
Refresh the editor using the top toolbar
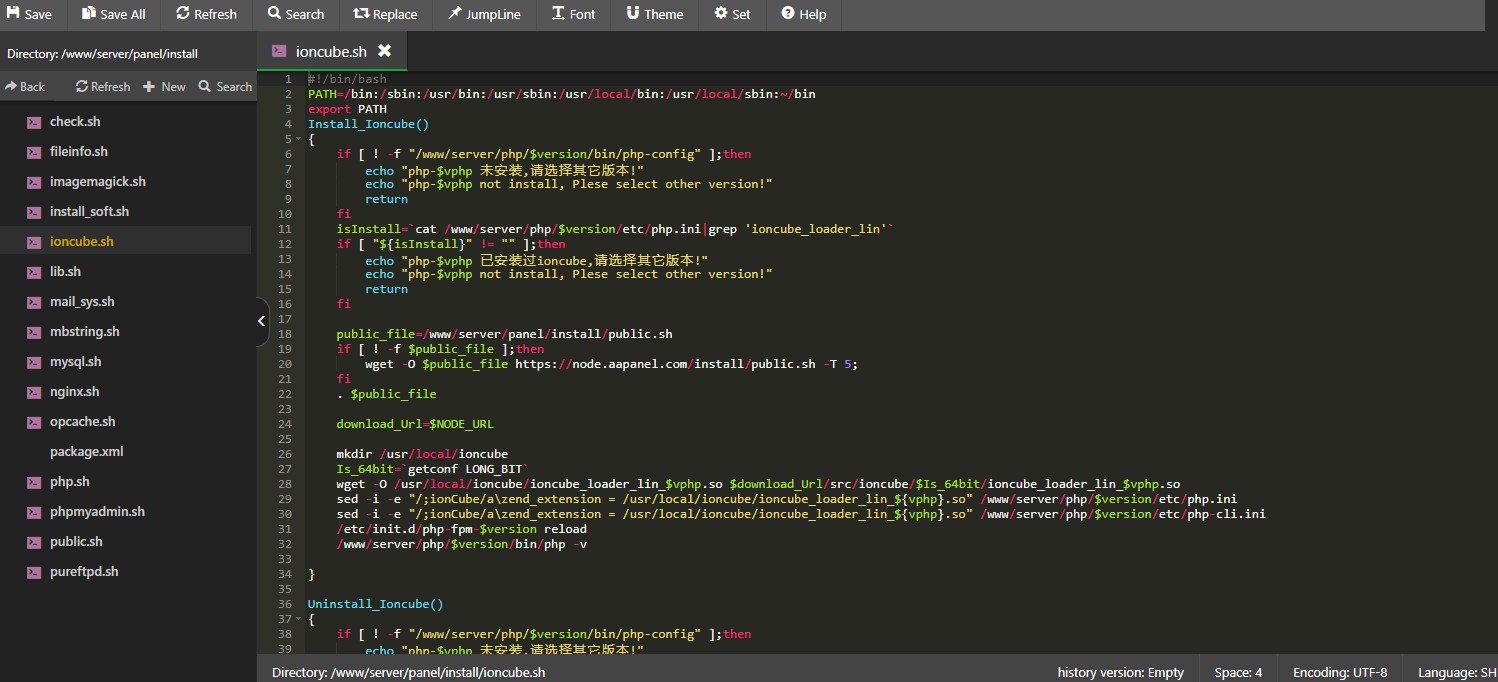(206, 14)
